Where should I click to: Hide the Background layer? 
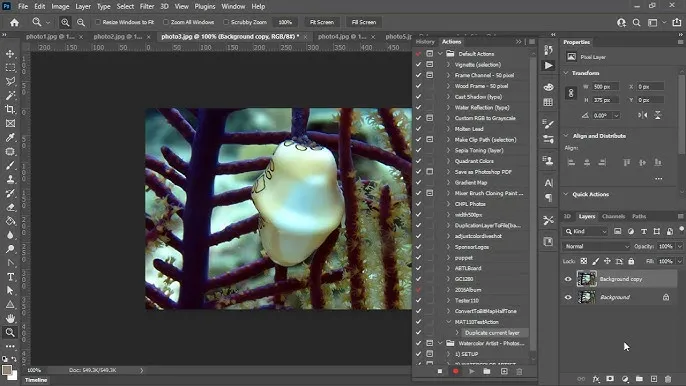coord(568,297)
